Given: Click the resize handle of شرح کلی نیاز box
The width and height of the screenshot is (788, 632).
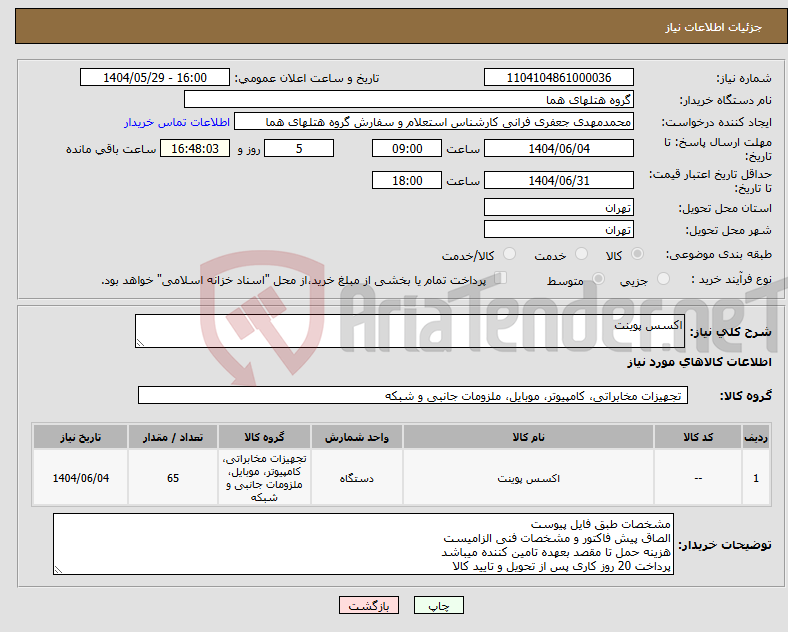Looking at the screenshot, I should (x=140, y=343).
